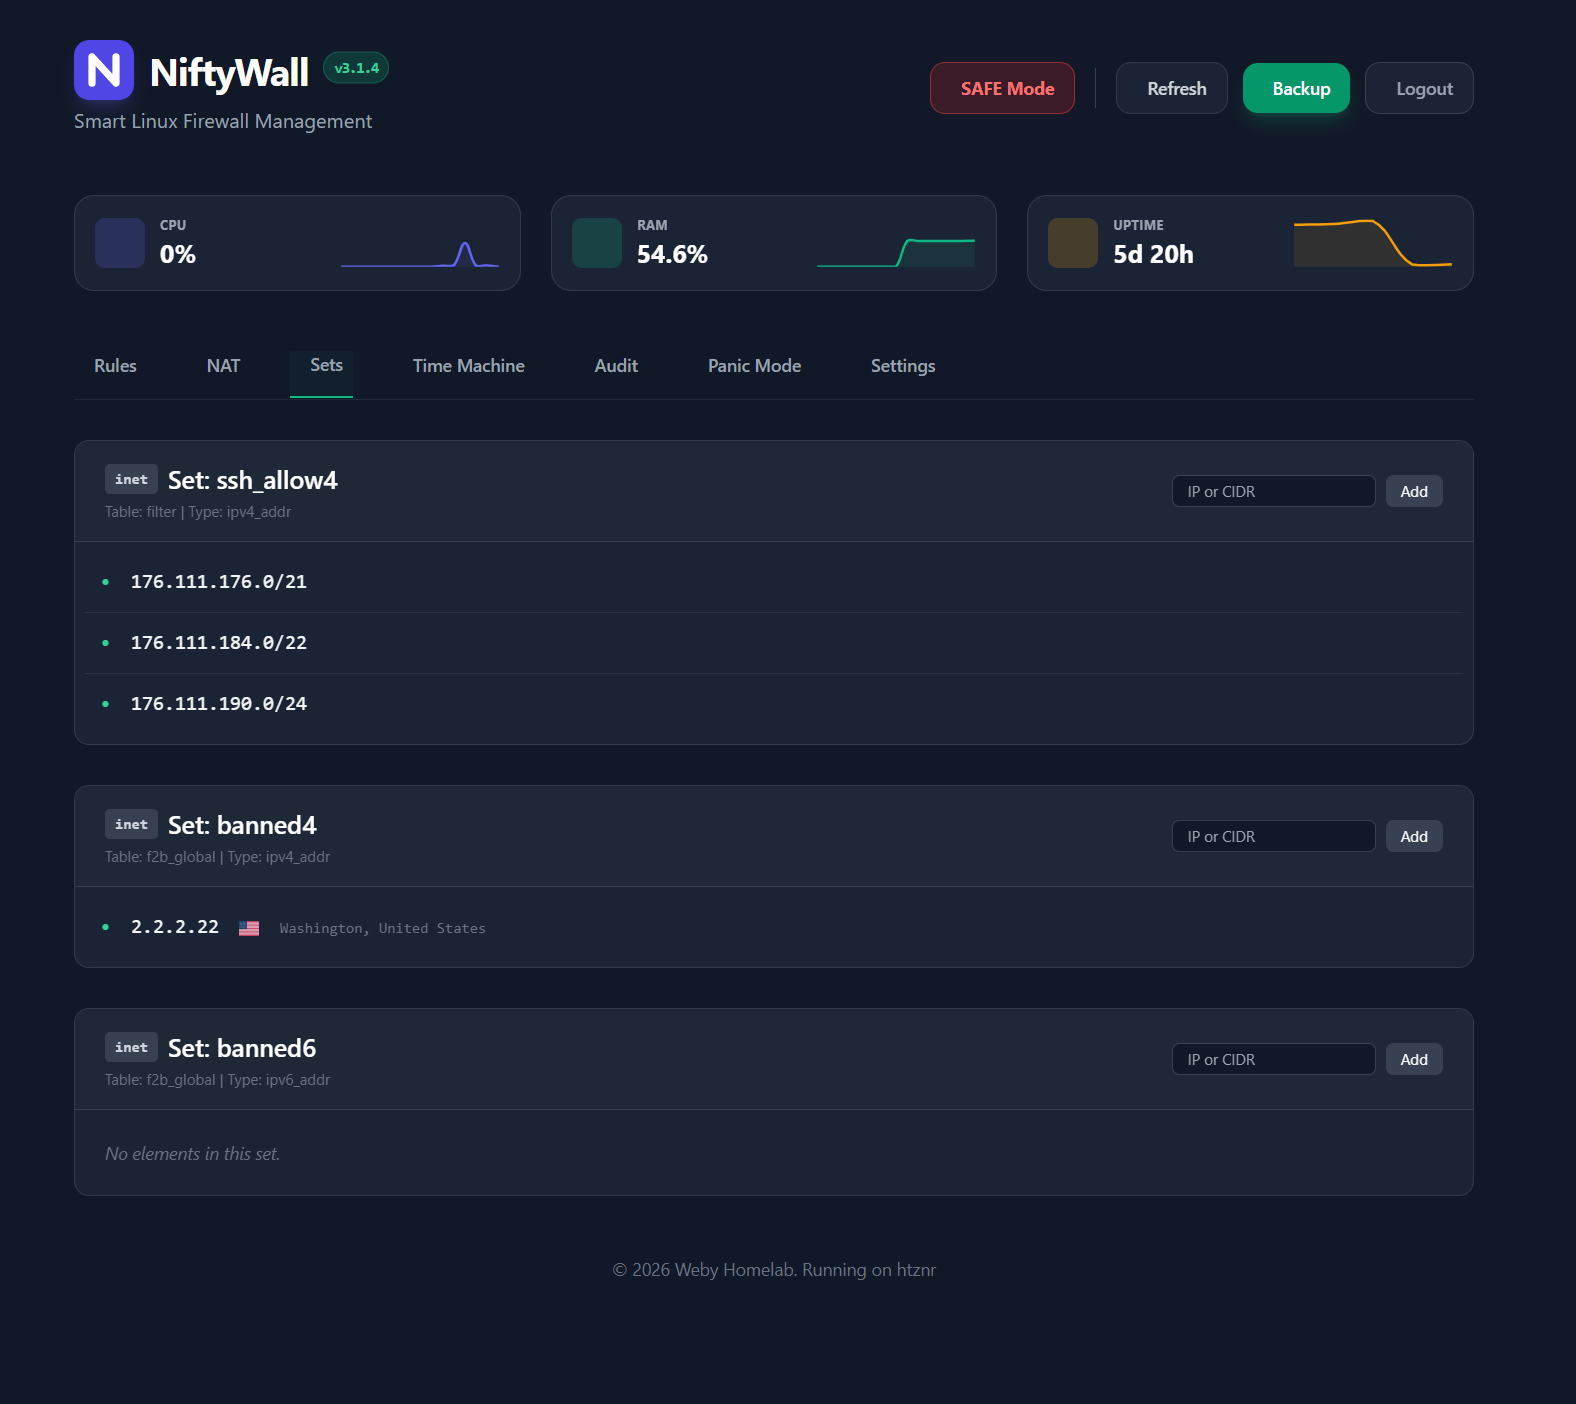Go to the Settings tab
This screenshot has width=1576, height=1404.
tap(903, 366)
